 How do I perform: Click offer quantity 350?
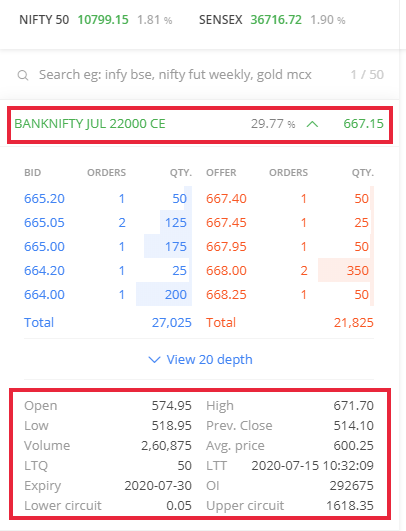(358, 271)
